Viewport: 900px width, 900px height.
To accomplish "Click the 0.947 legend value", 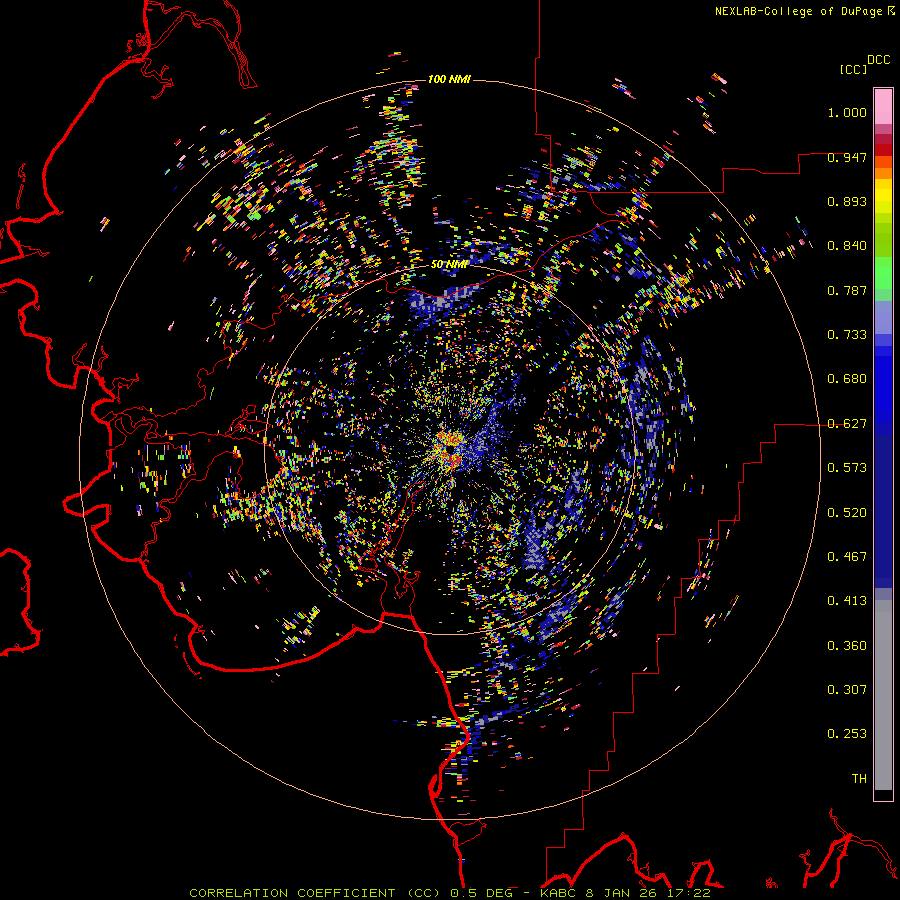I will tap(847, 157).
